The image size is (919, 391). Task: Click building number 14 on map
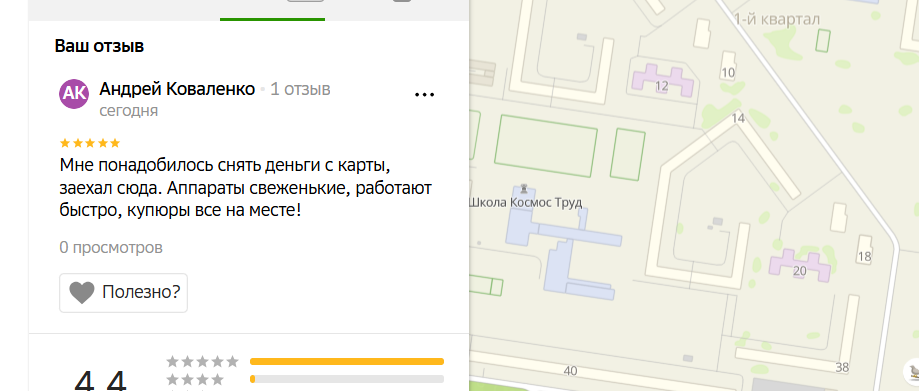point(738,118)
